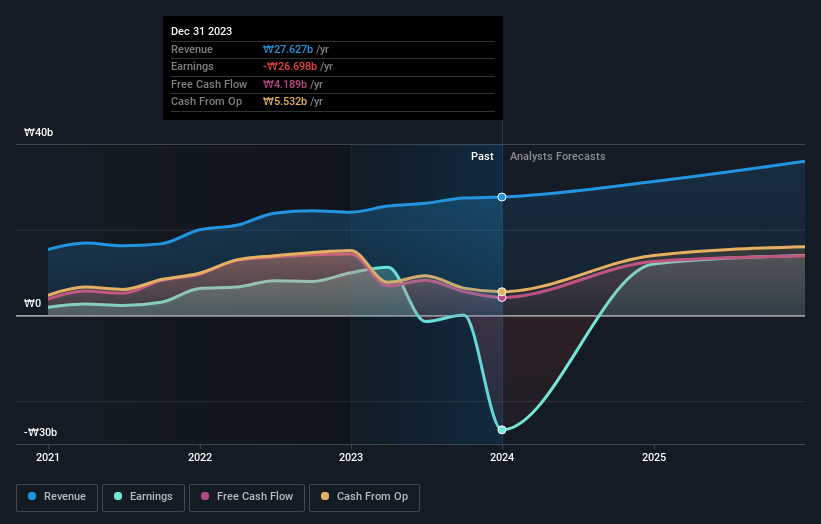The image size is (821, 524).
Task: Click the blue Revenue legend dot
Action: pyautogui.click(x=32, y=496)
